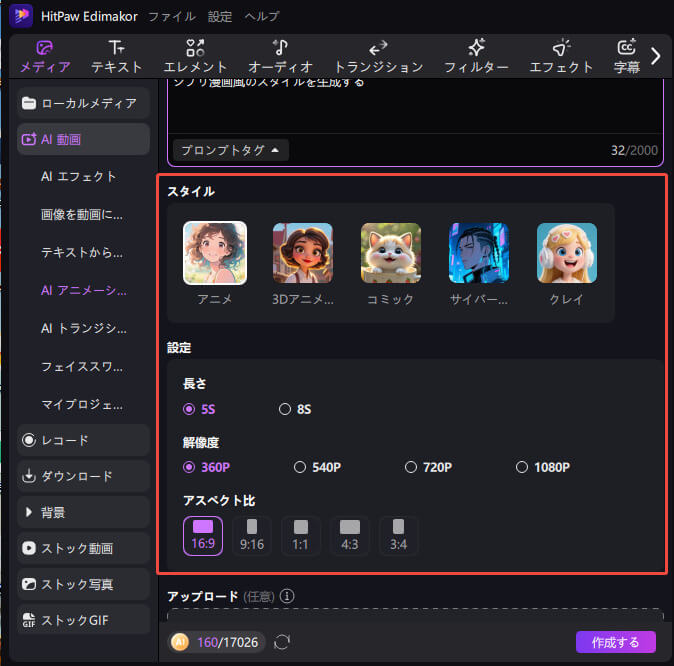Open the フィルター (Filter) panel

[x=476, y=57]
